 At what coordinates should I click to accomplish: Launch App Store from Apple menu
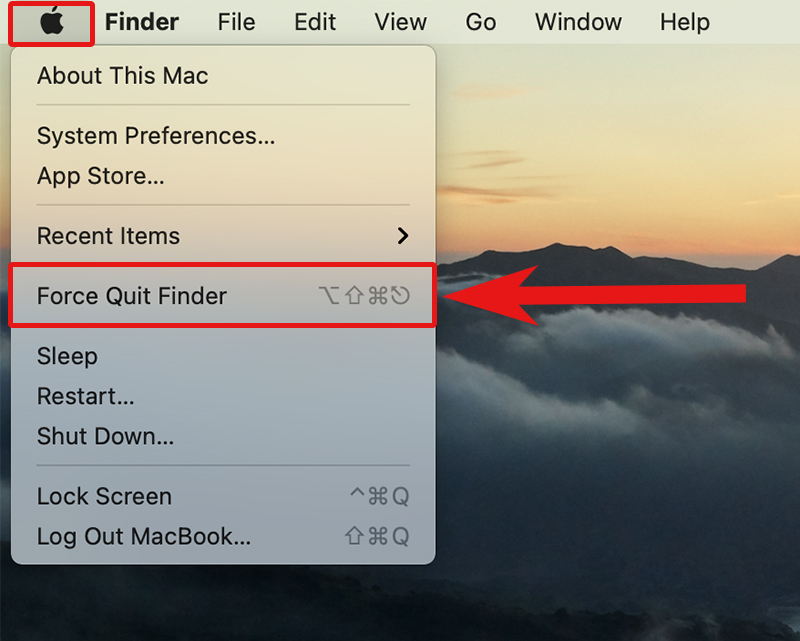tap(101, 177)
